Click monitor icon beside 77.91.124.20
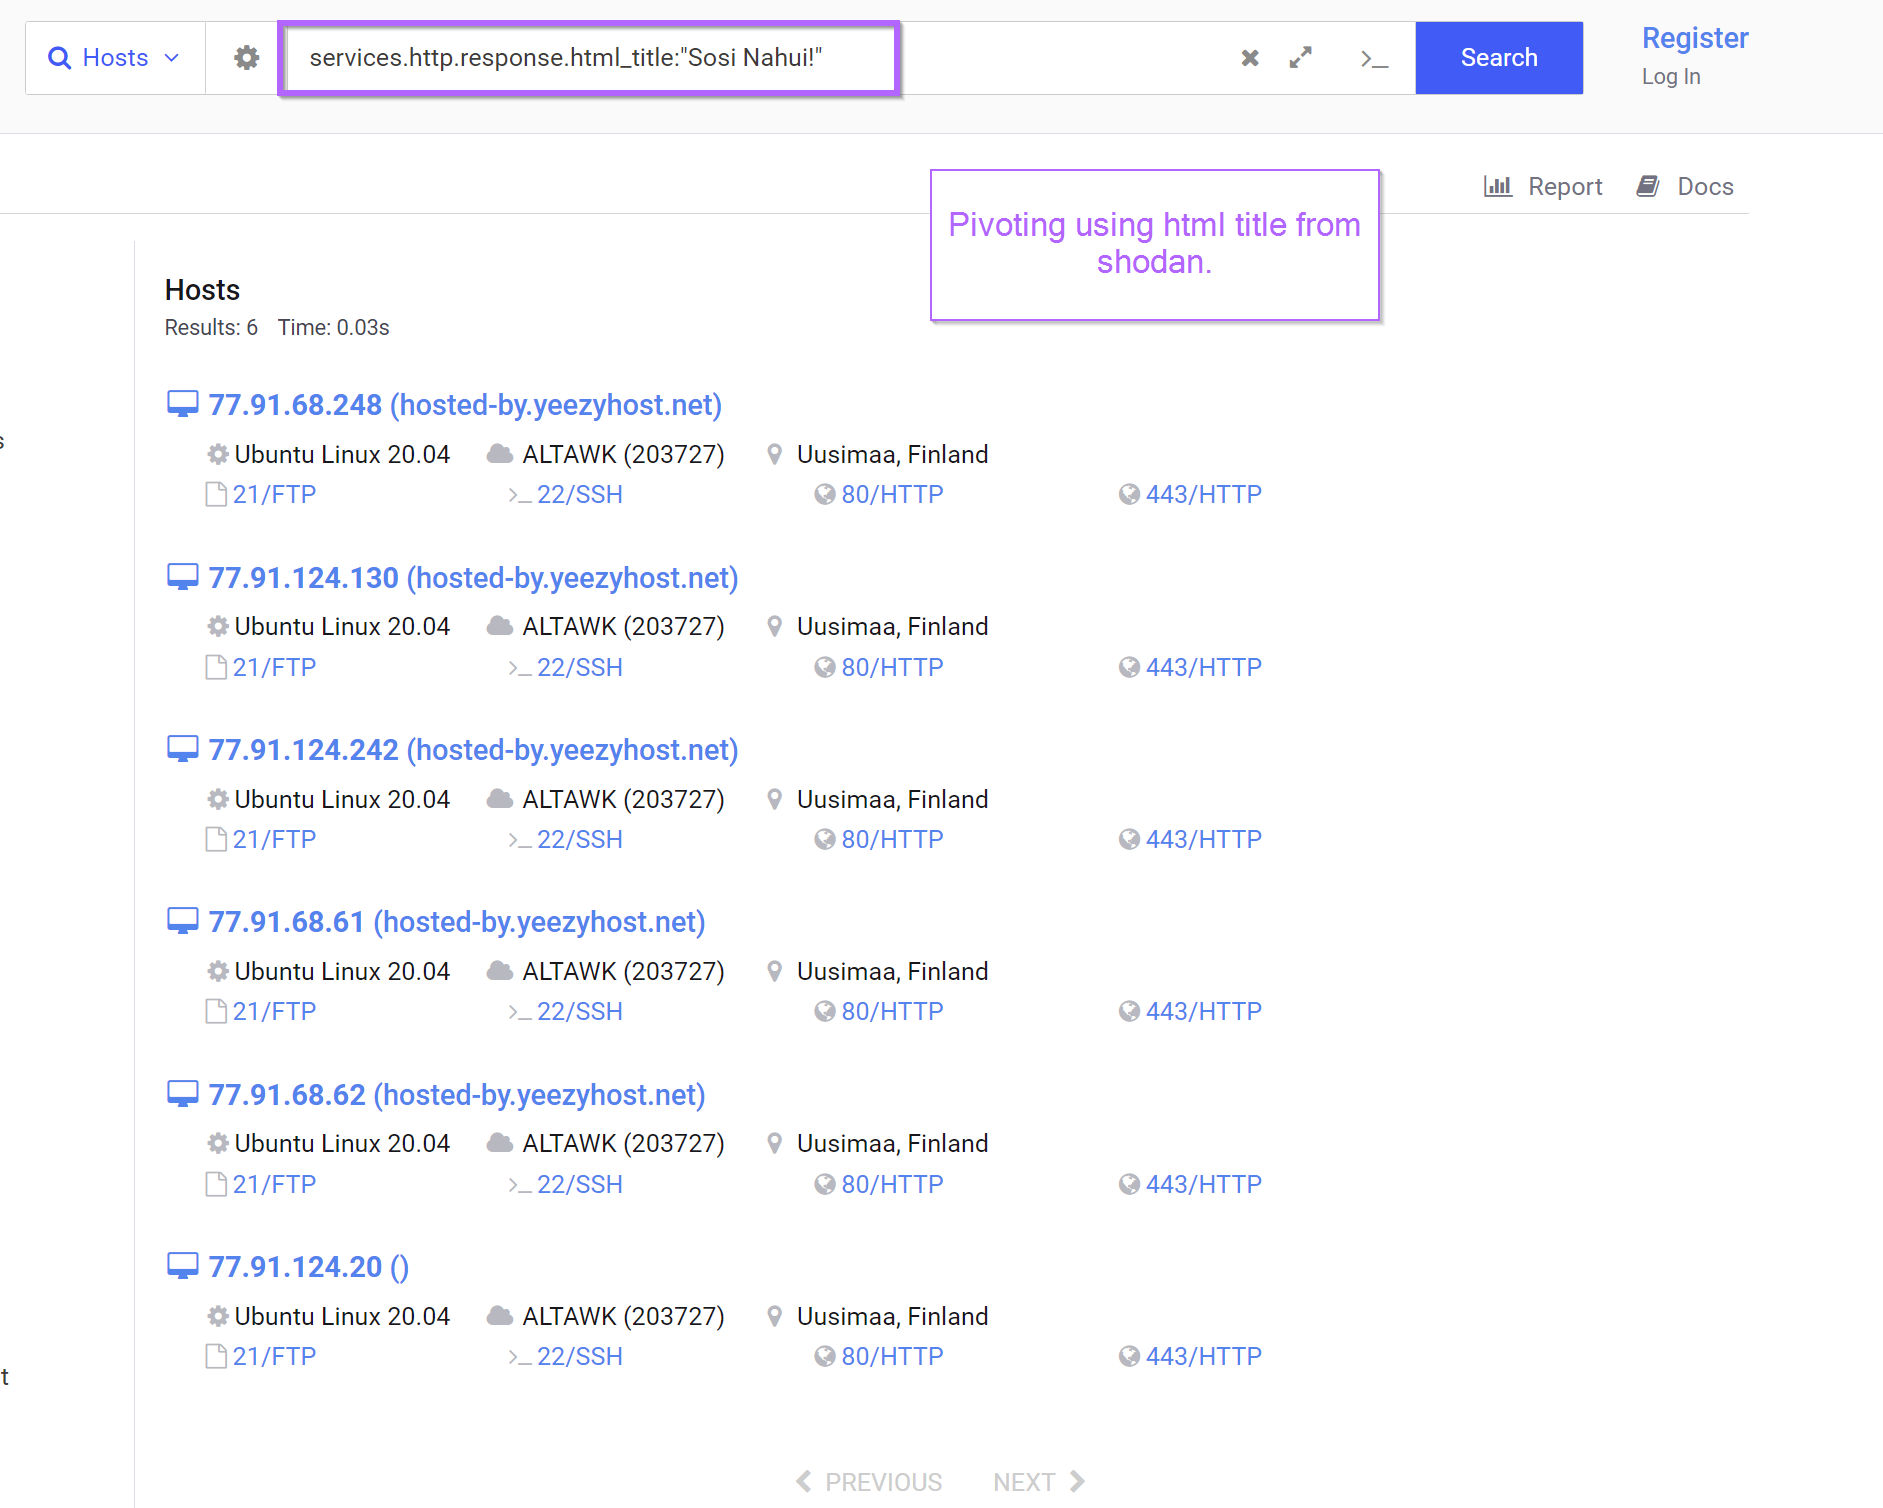 (x=182, y=1267)
